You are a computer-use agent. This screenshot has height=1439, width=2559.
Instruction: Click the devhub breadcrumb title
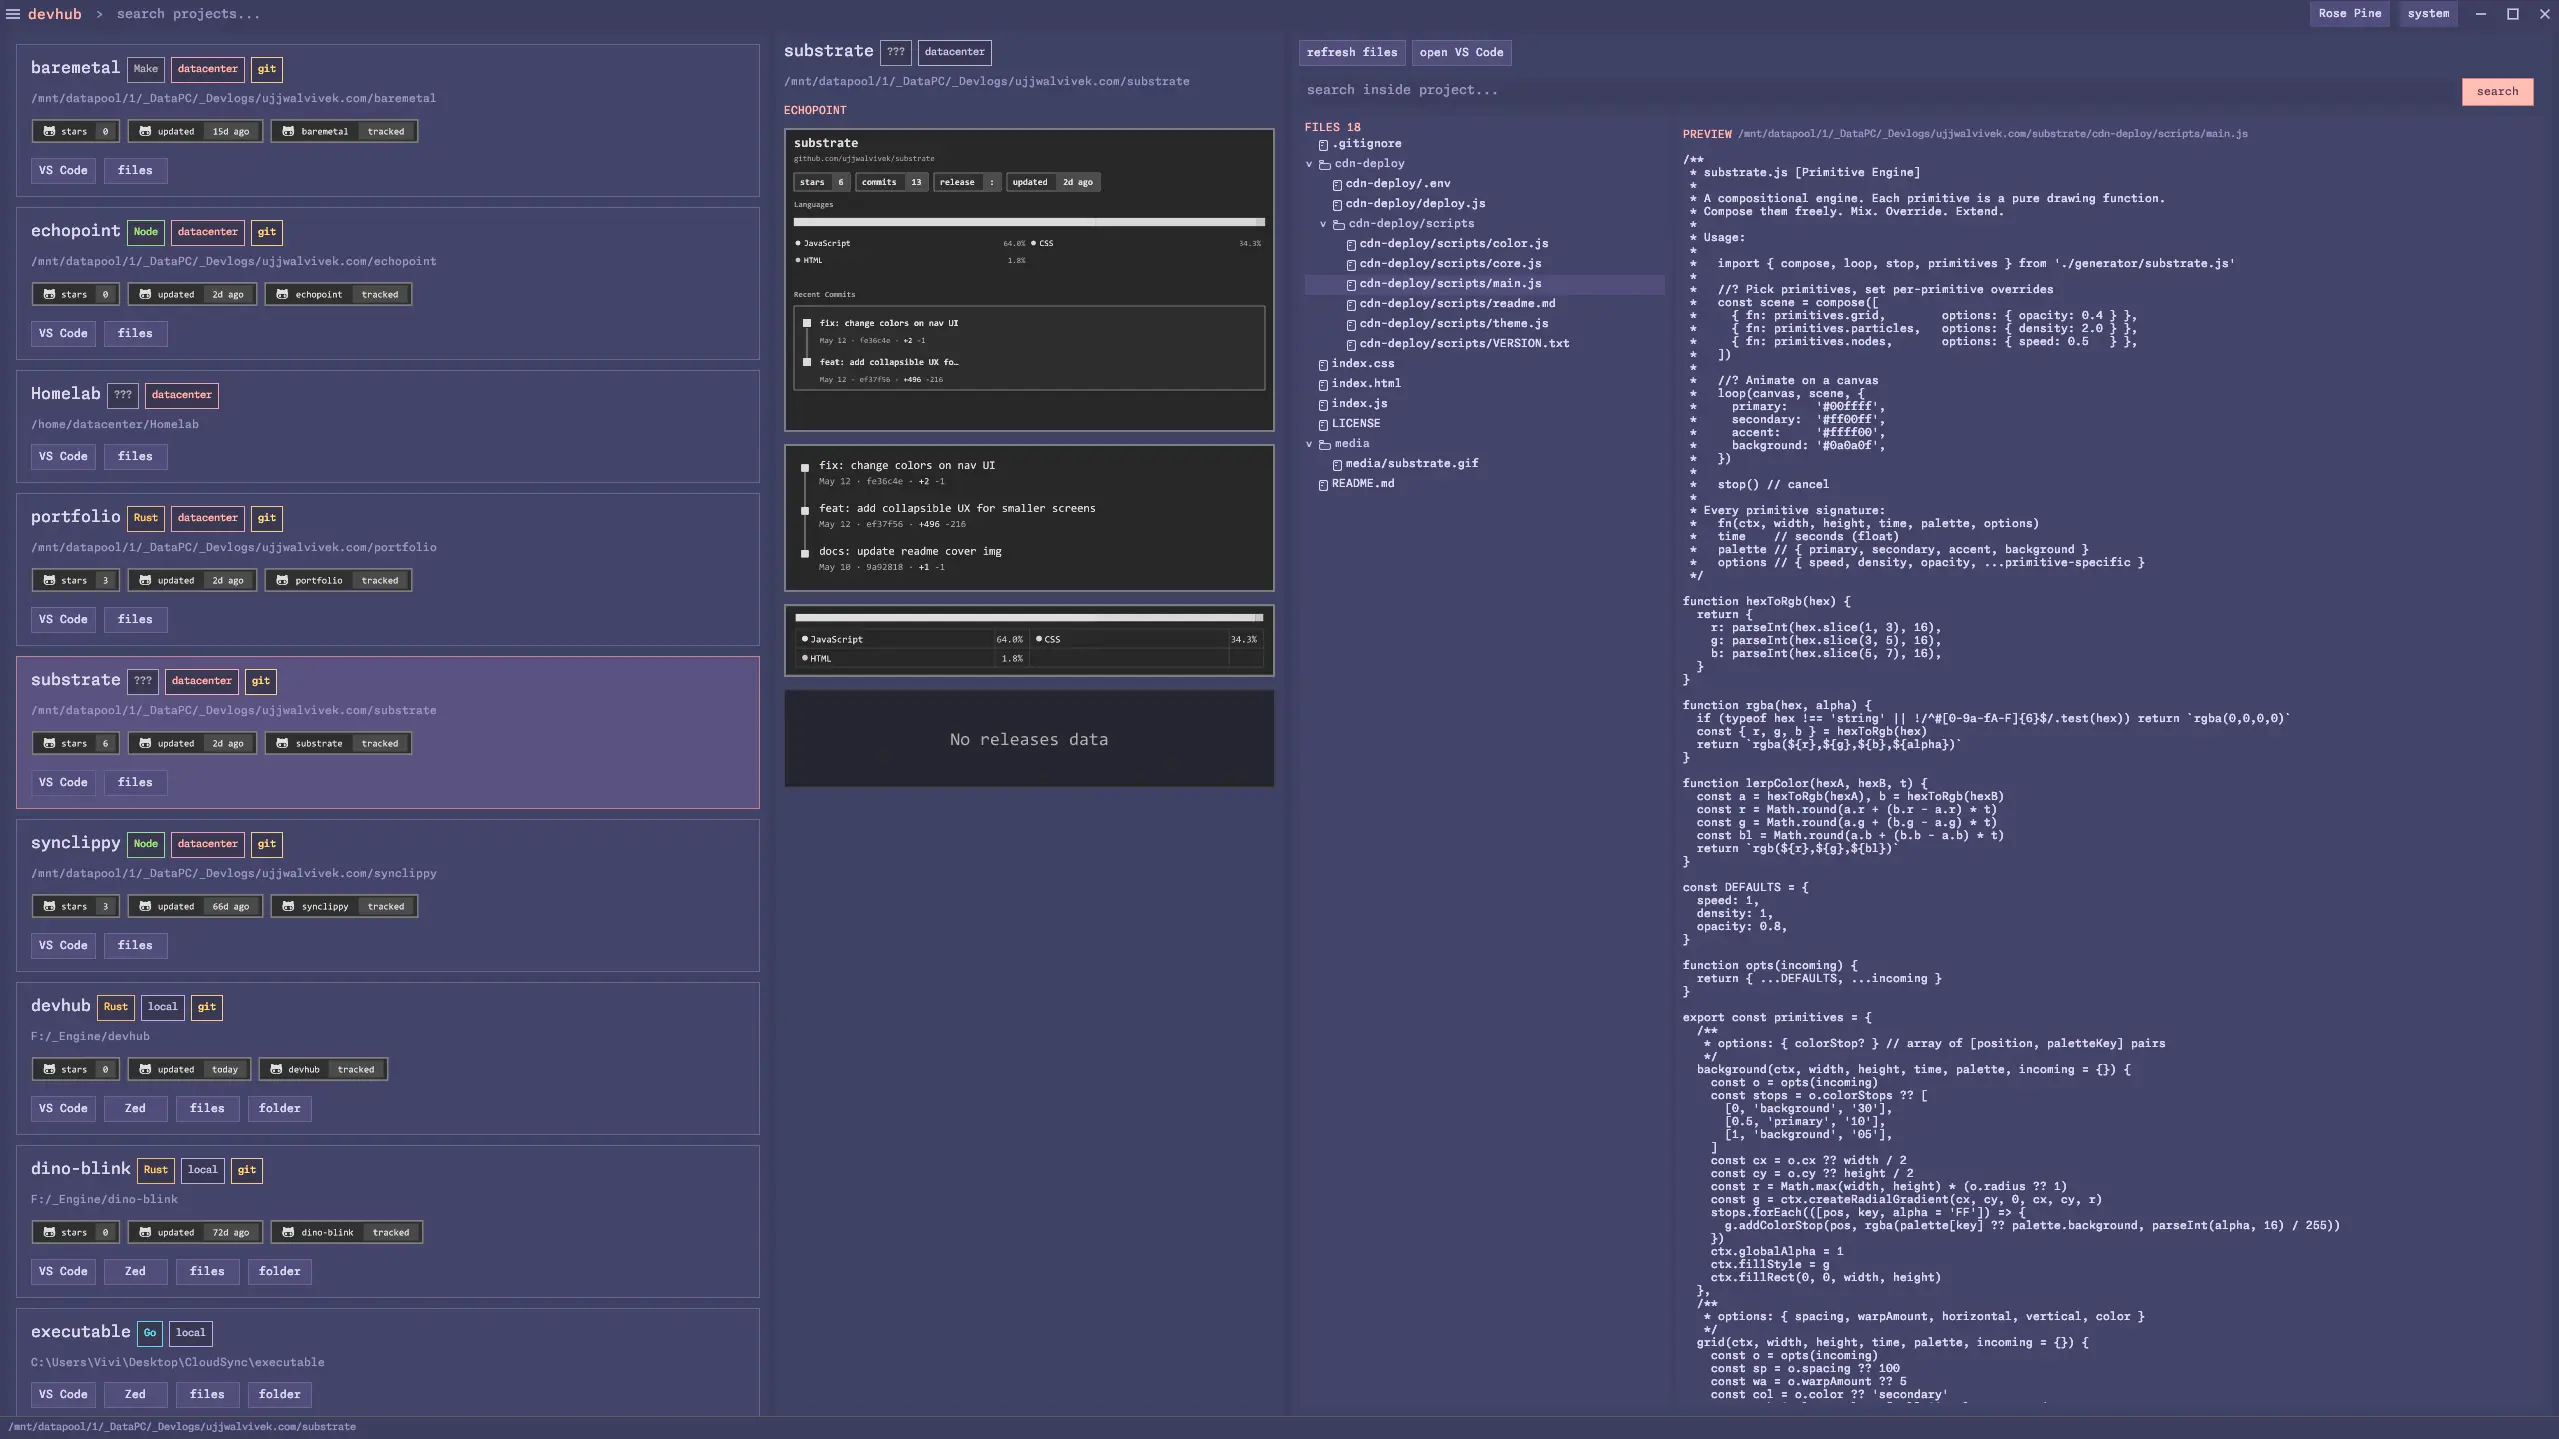click(55, 14)
